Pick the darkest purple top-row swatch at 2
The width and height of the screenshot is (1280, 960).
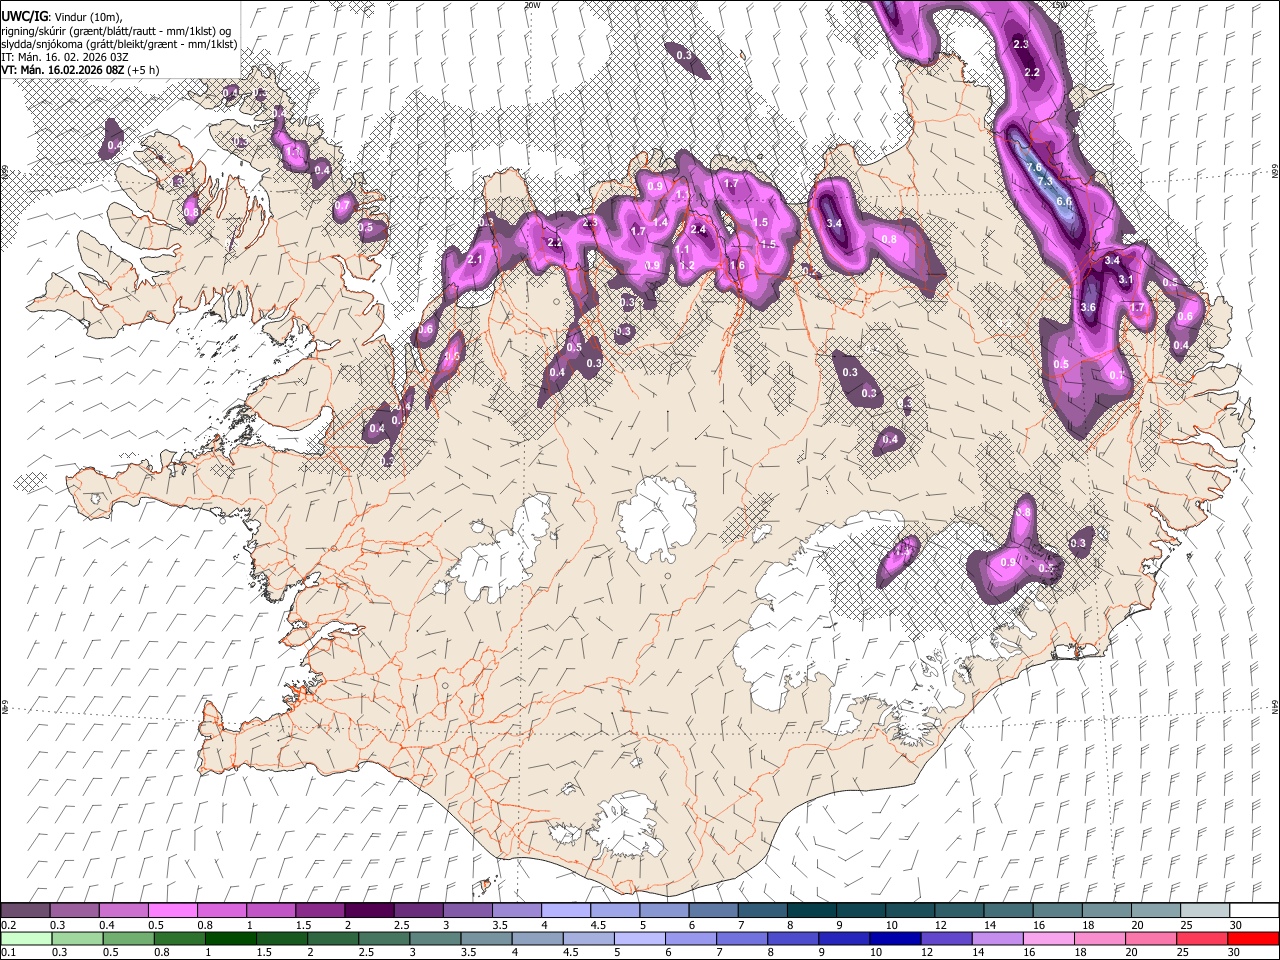point(368,911)
